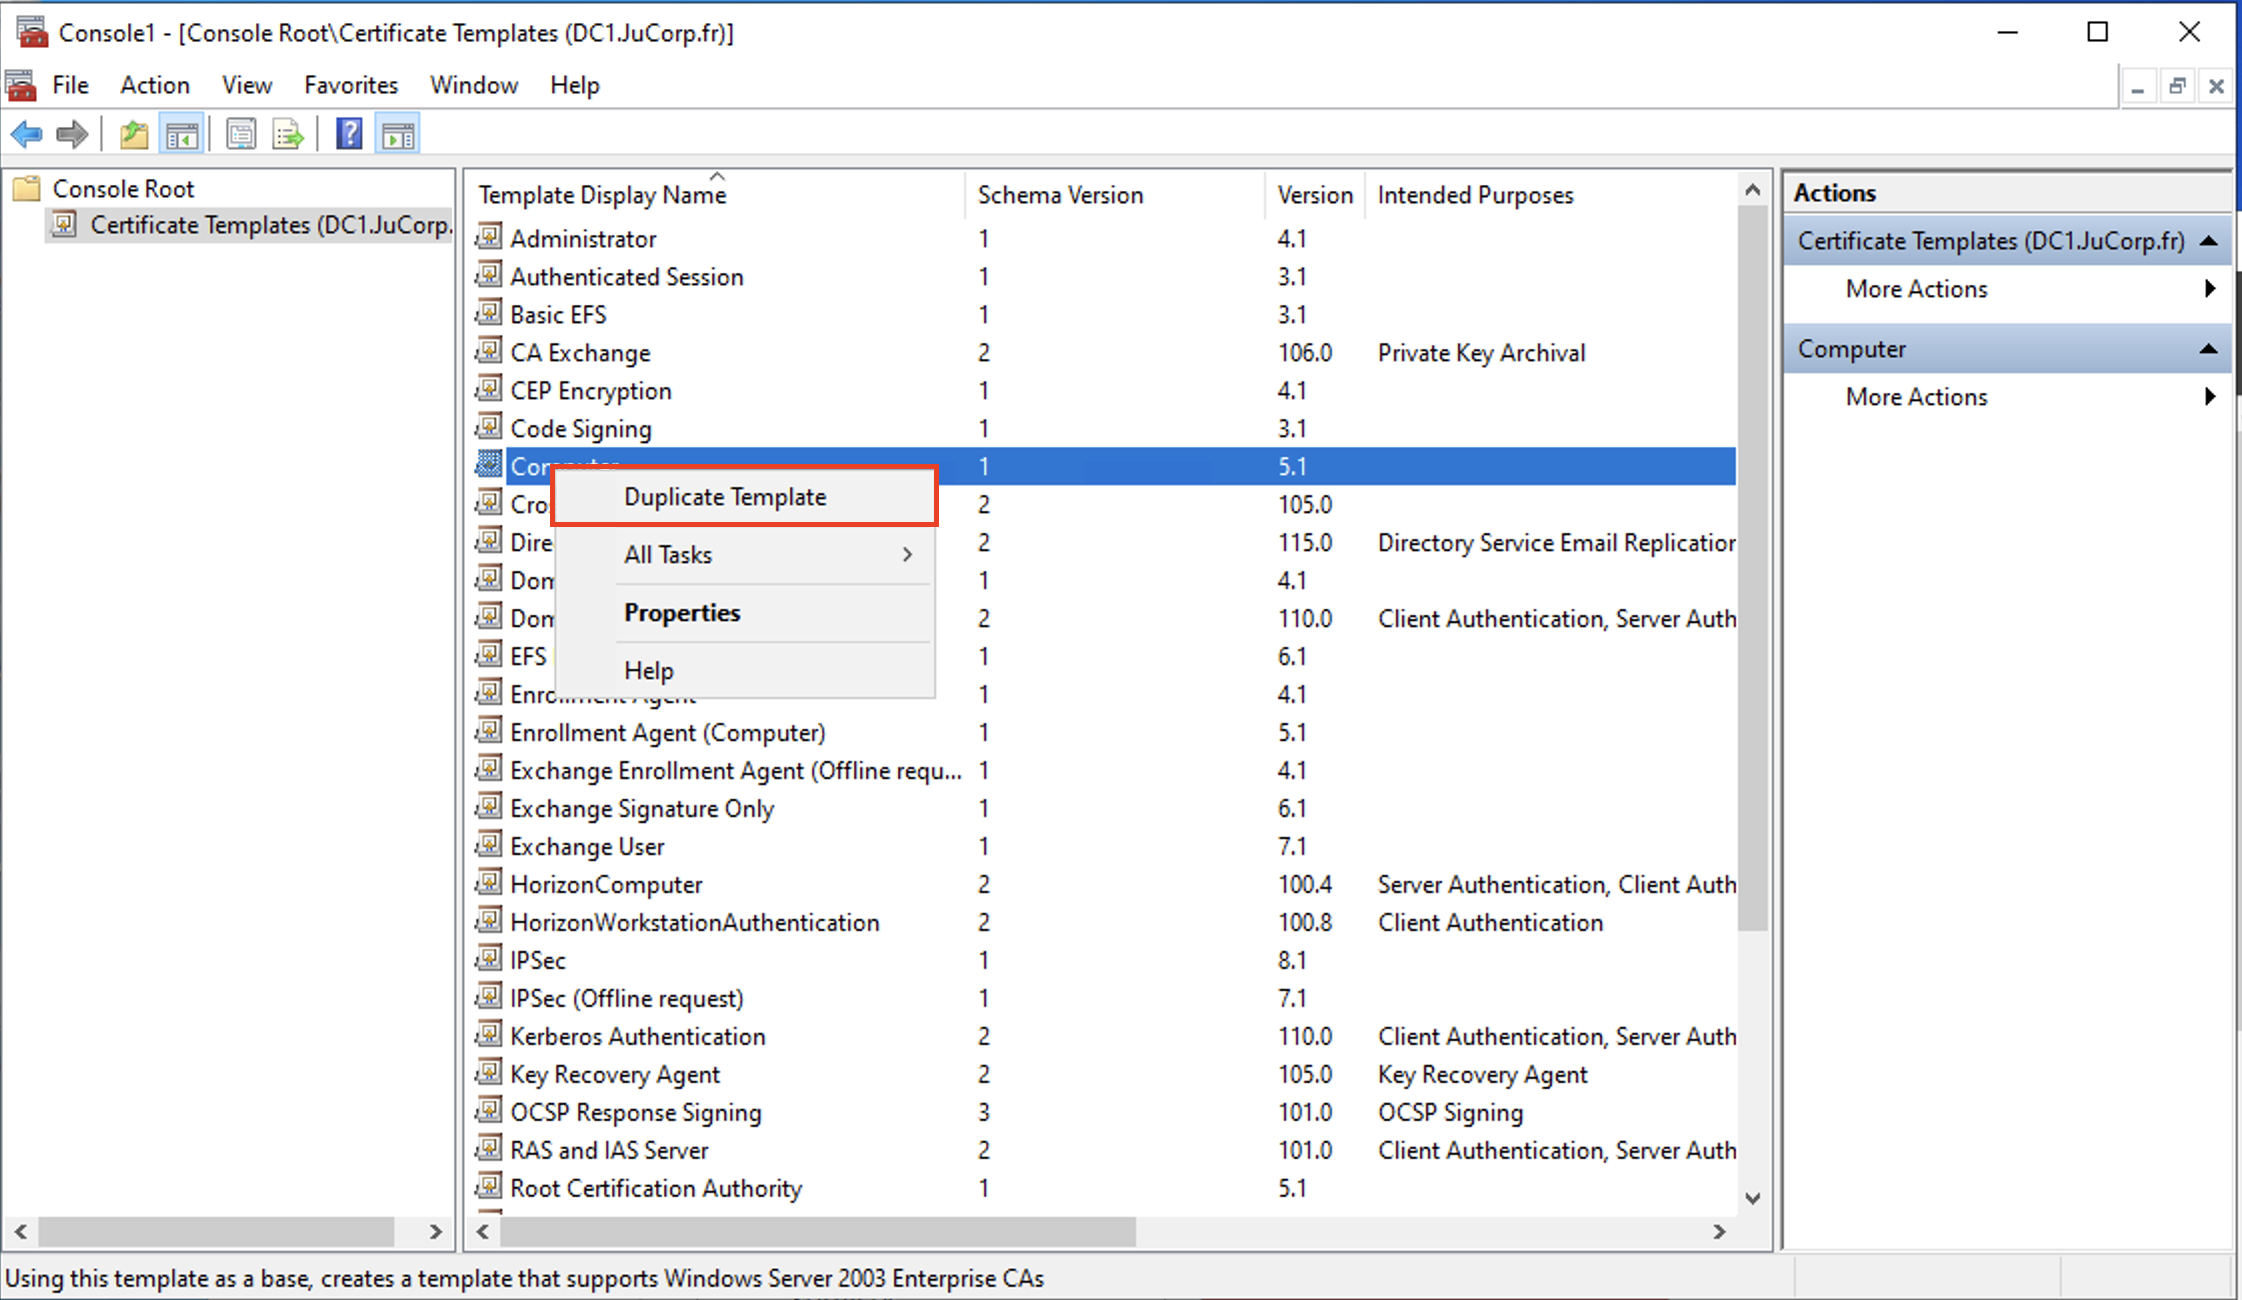This screenshot has width=2242, height=1300.
Task: Sort by the Schema Version column header
Action: point(1114,195)
